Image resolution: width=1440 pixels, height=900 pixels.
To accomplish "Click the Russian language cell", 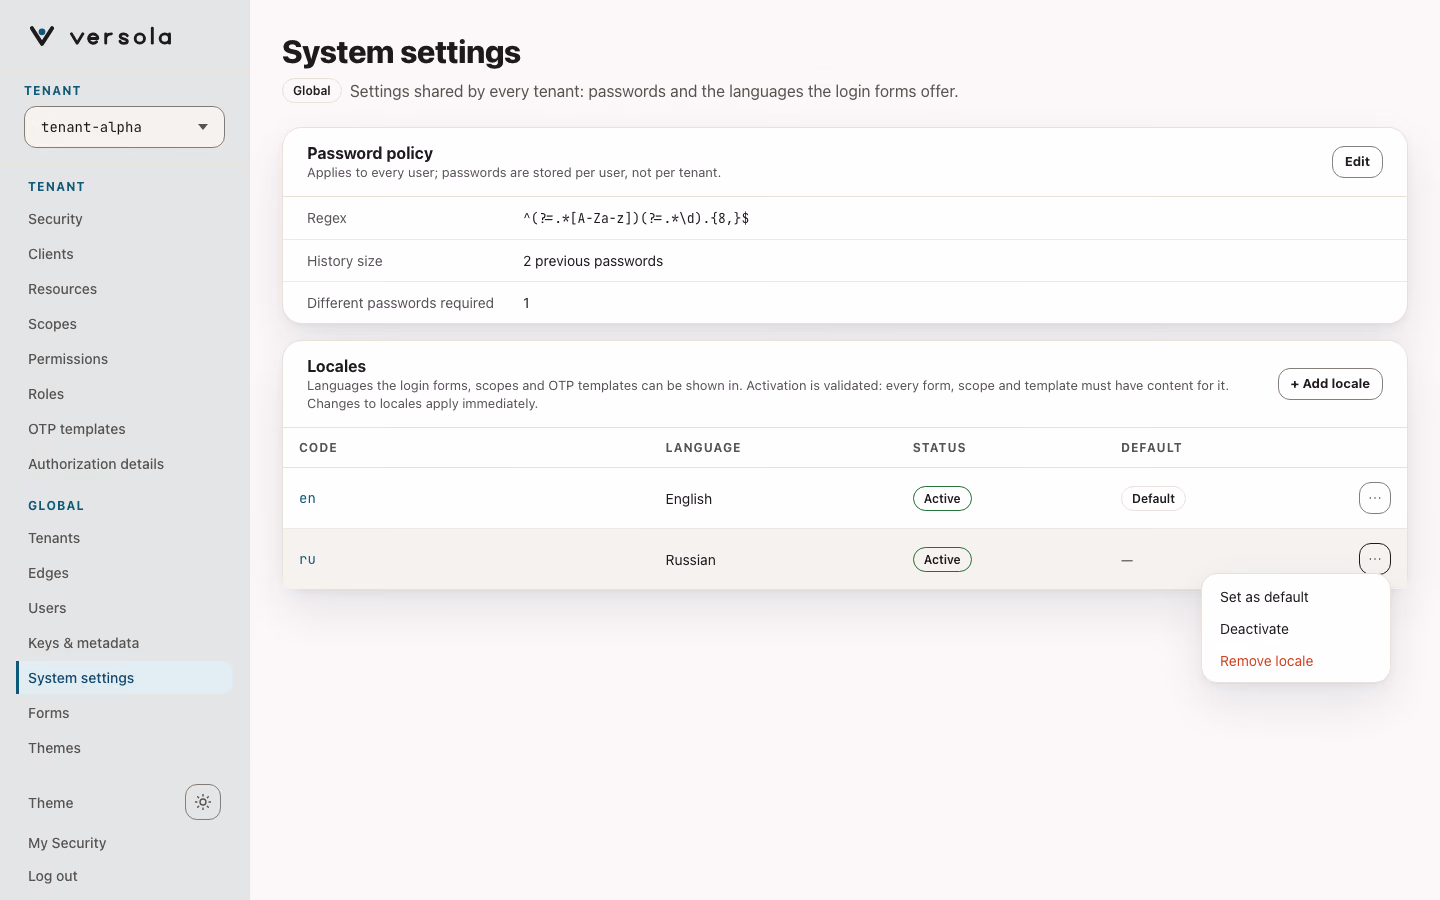I will click(691, 560).
